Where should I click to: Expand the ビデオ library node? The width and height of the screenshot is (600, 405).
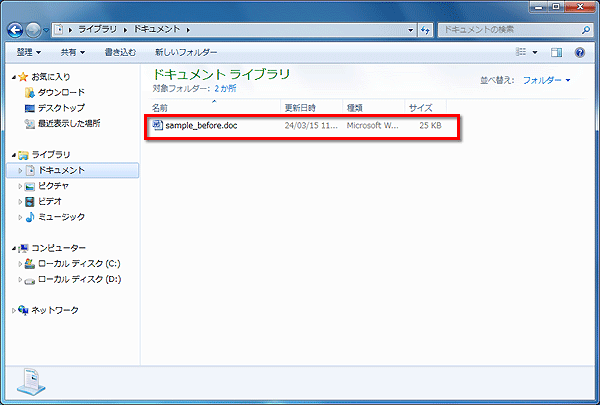[20, 202]
